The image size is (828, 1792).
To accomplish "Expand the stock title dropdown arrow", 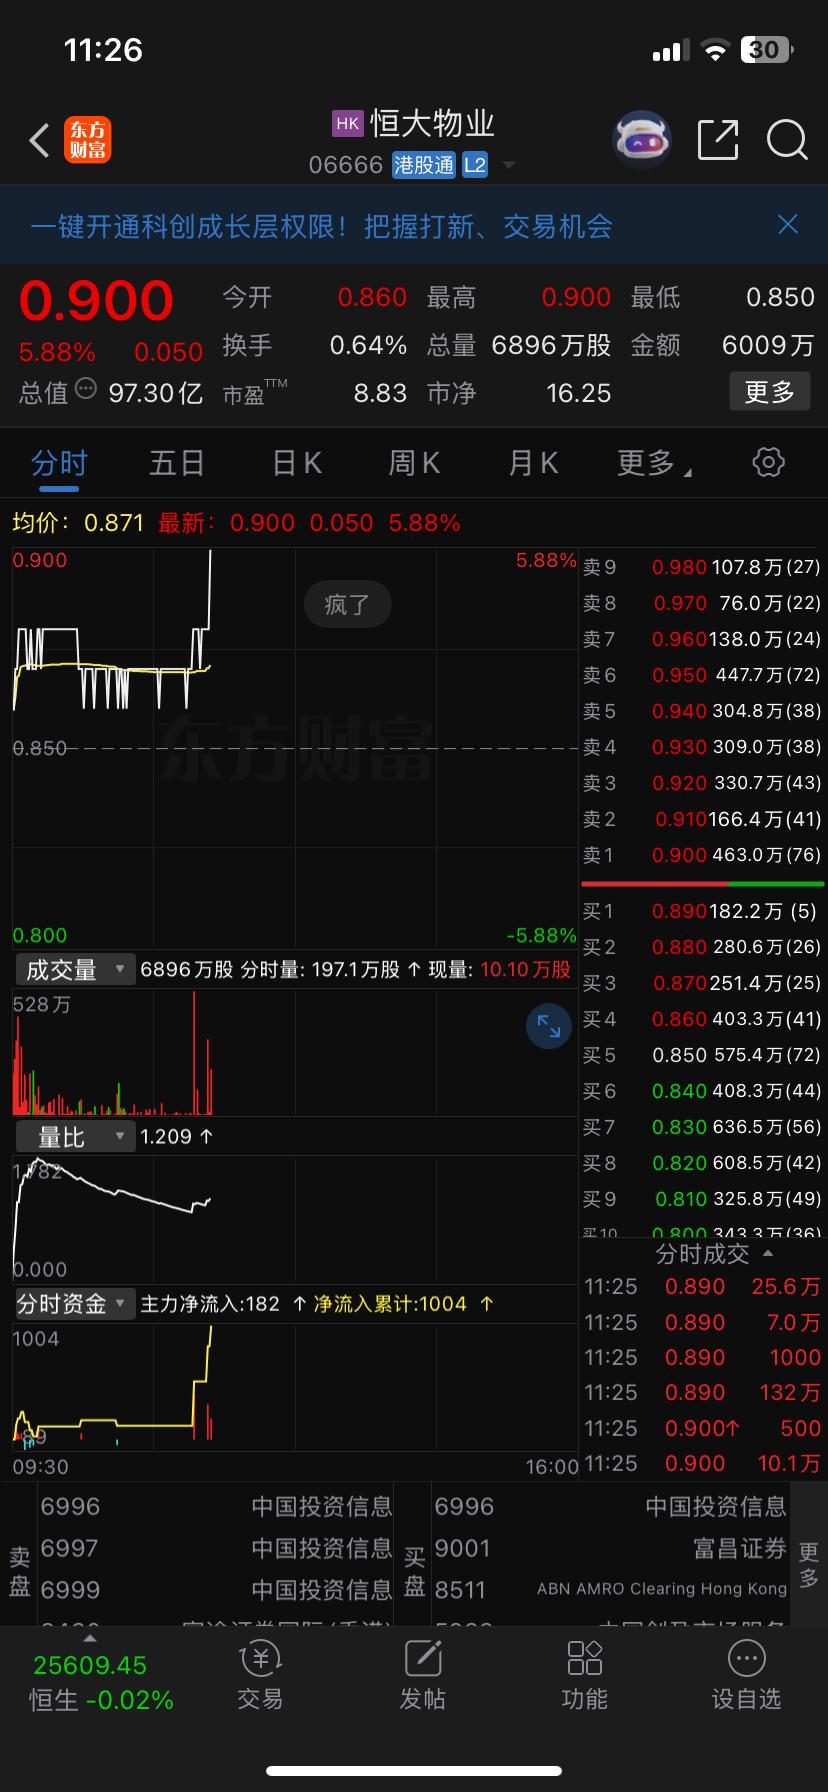I will (508, 165).
